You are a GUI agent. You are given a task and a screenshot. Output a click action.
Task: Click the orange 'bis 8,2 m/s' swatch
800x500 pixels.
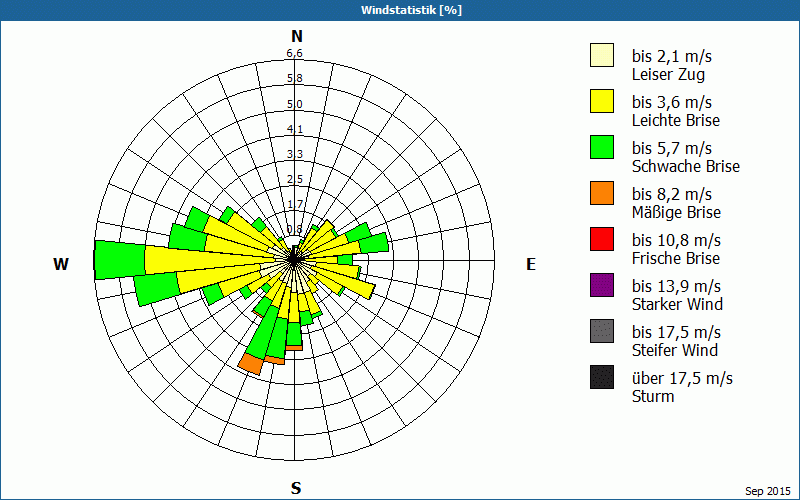602,193
